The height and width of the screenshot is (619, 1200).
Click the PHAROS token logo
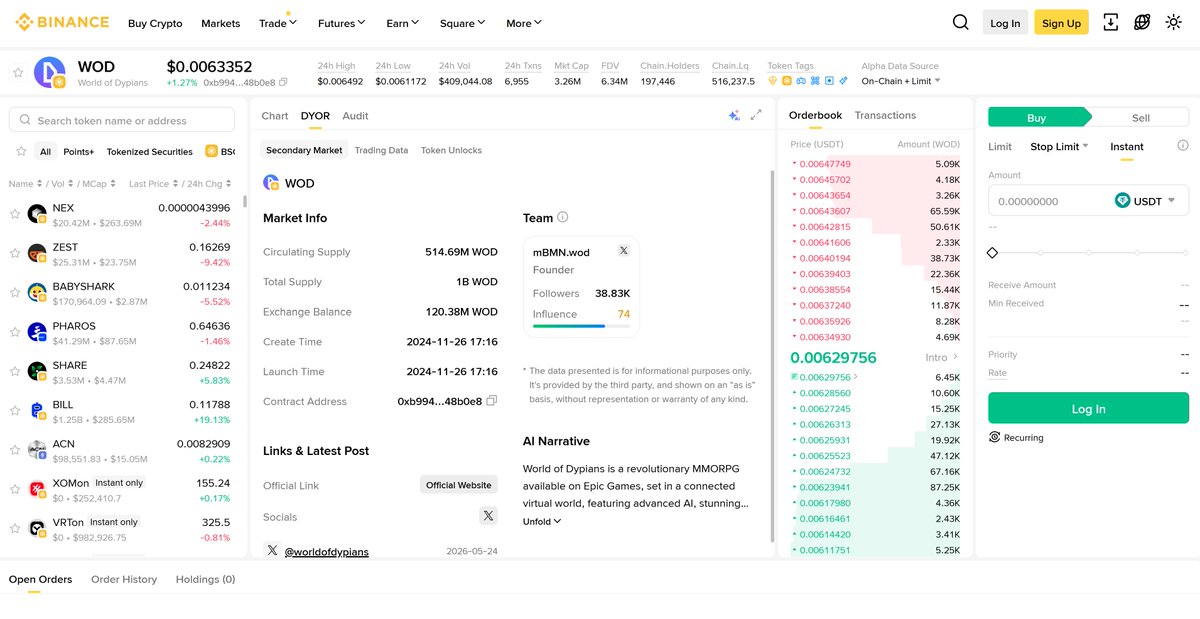(37, 331)
